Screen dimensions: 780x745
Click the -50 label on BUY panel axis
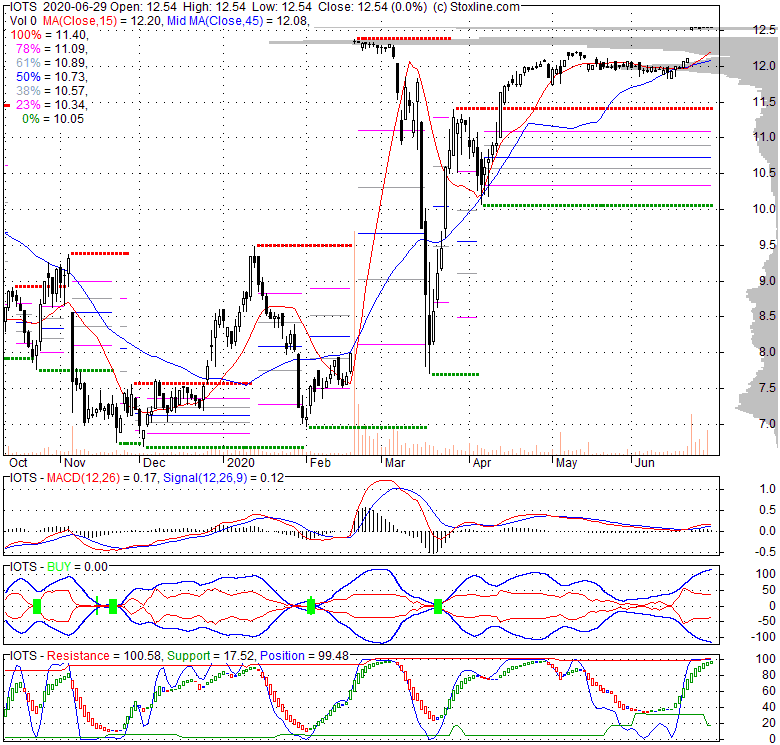tap(766, 621)
